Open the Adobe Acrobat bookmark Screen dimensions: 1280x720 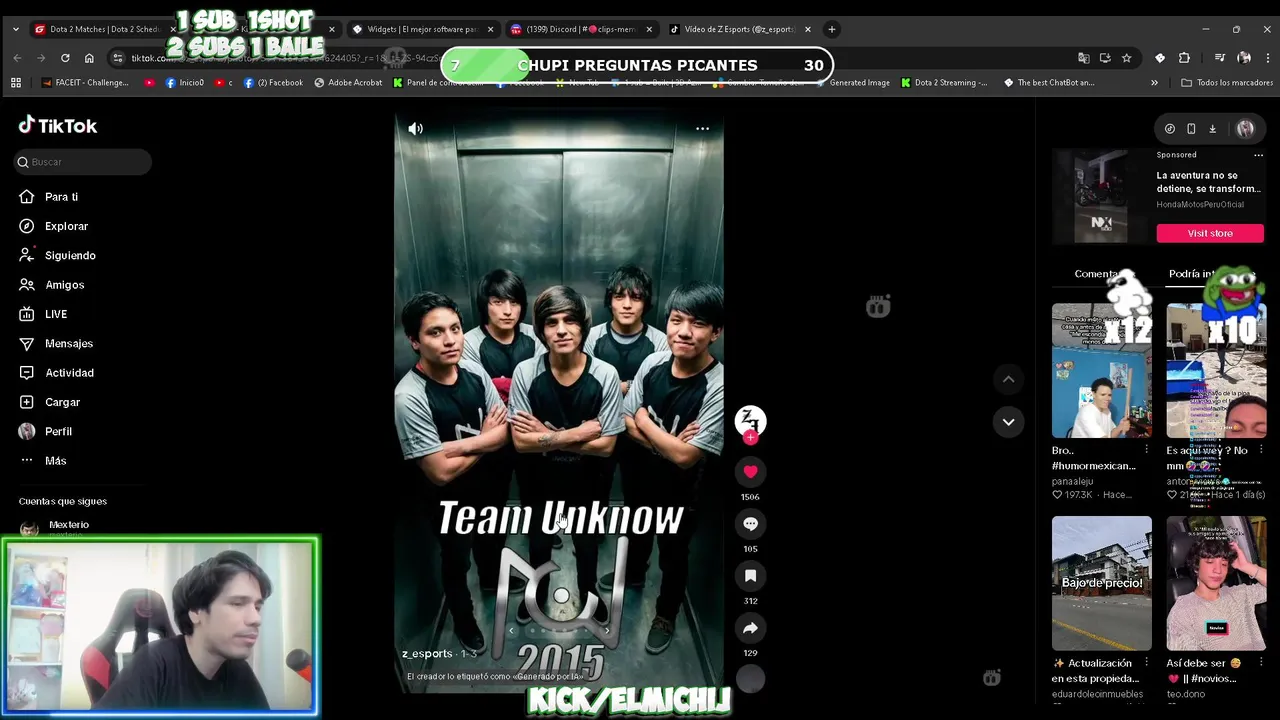pos(348,83)
